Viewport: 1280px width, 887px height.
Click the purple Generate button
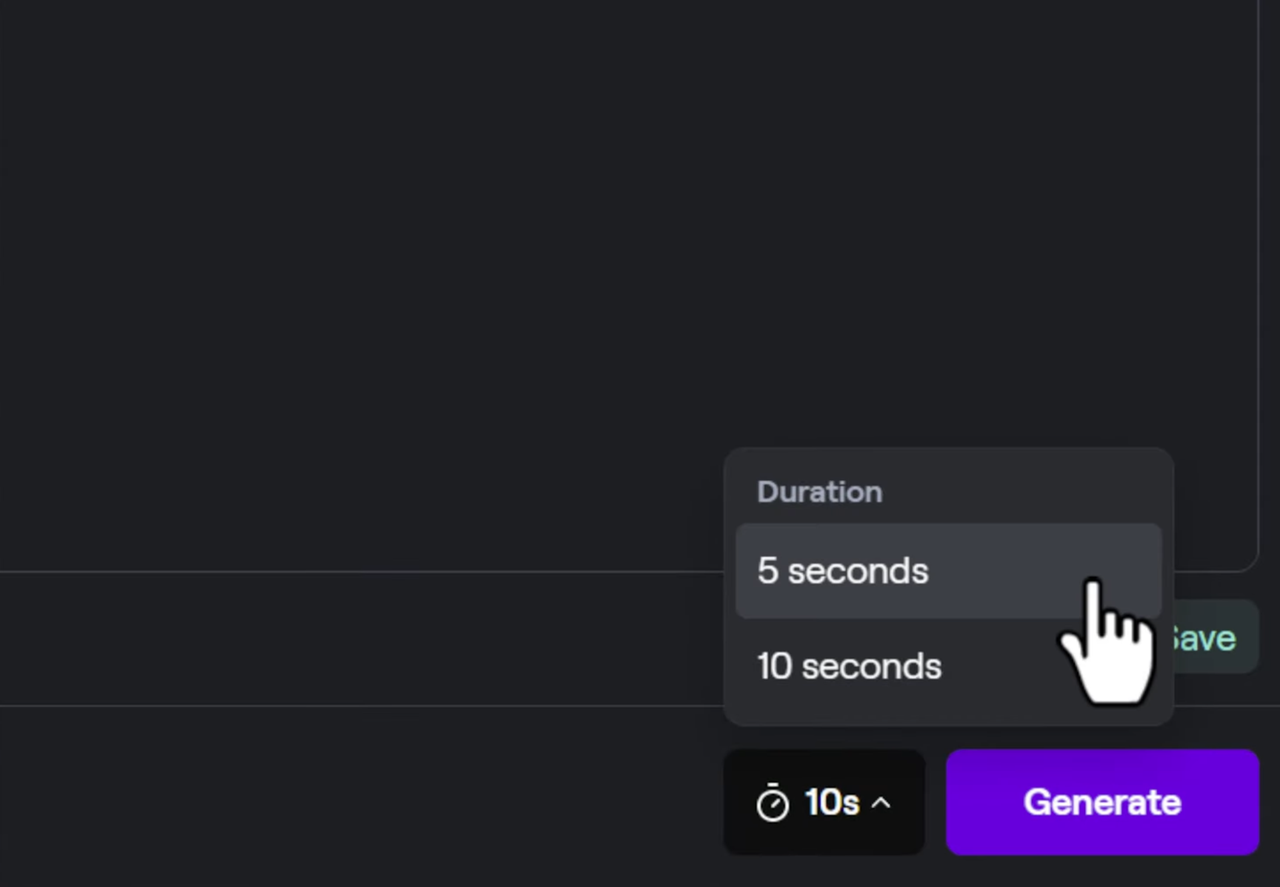1102,802
